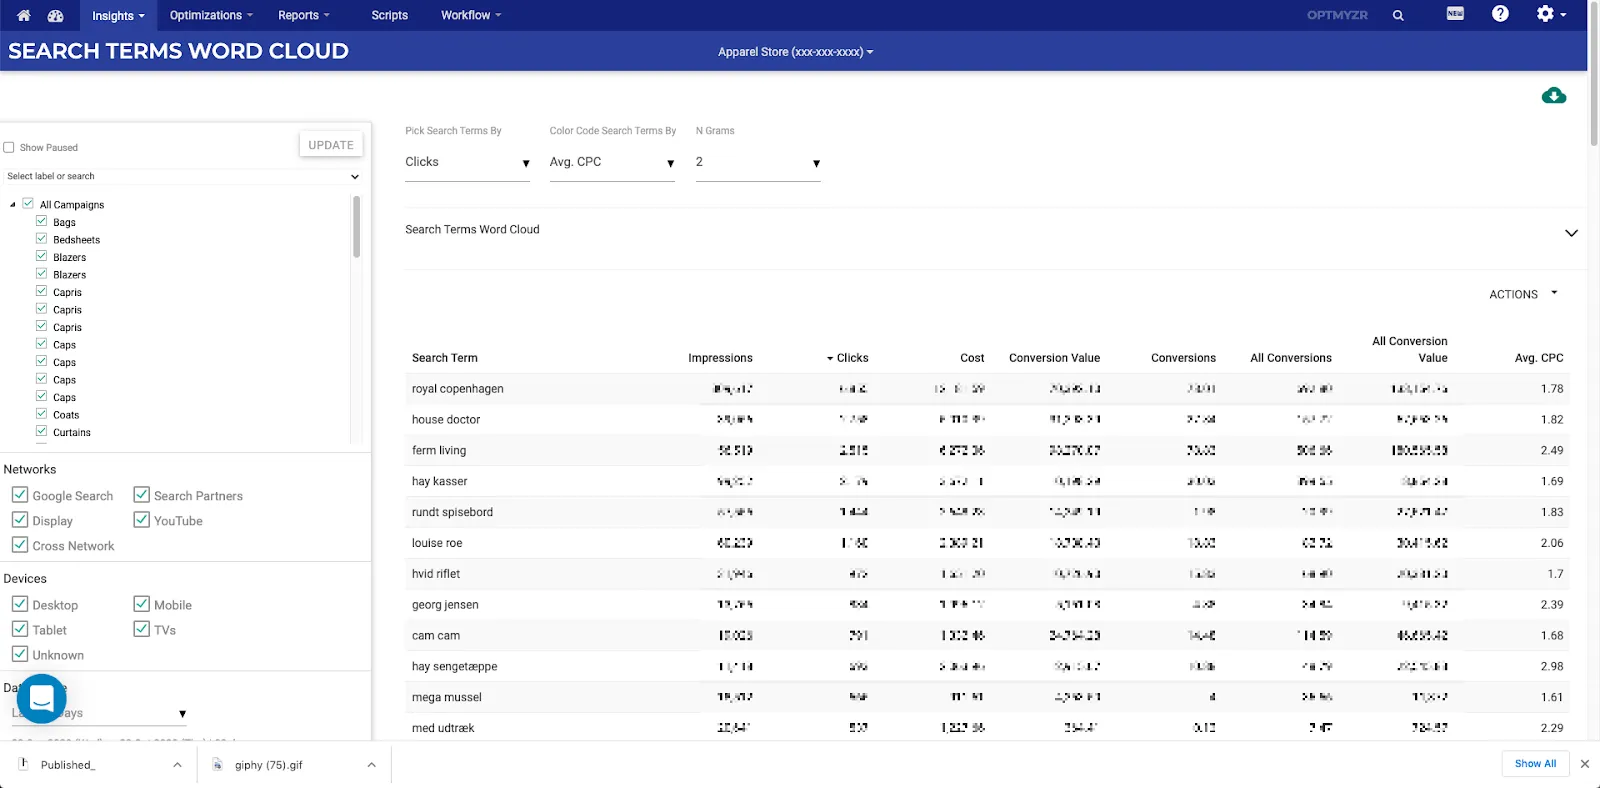1600x788 pixels.
Task: Open the dashboard gauge icon
Action: pyautogui.click(x=56, y=15)
